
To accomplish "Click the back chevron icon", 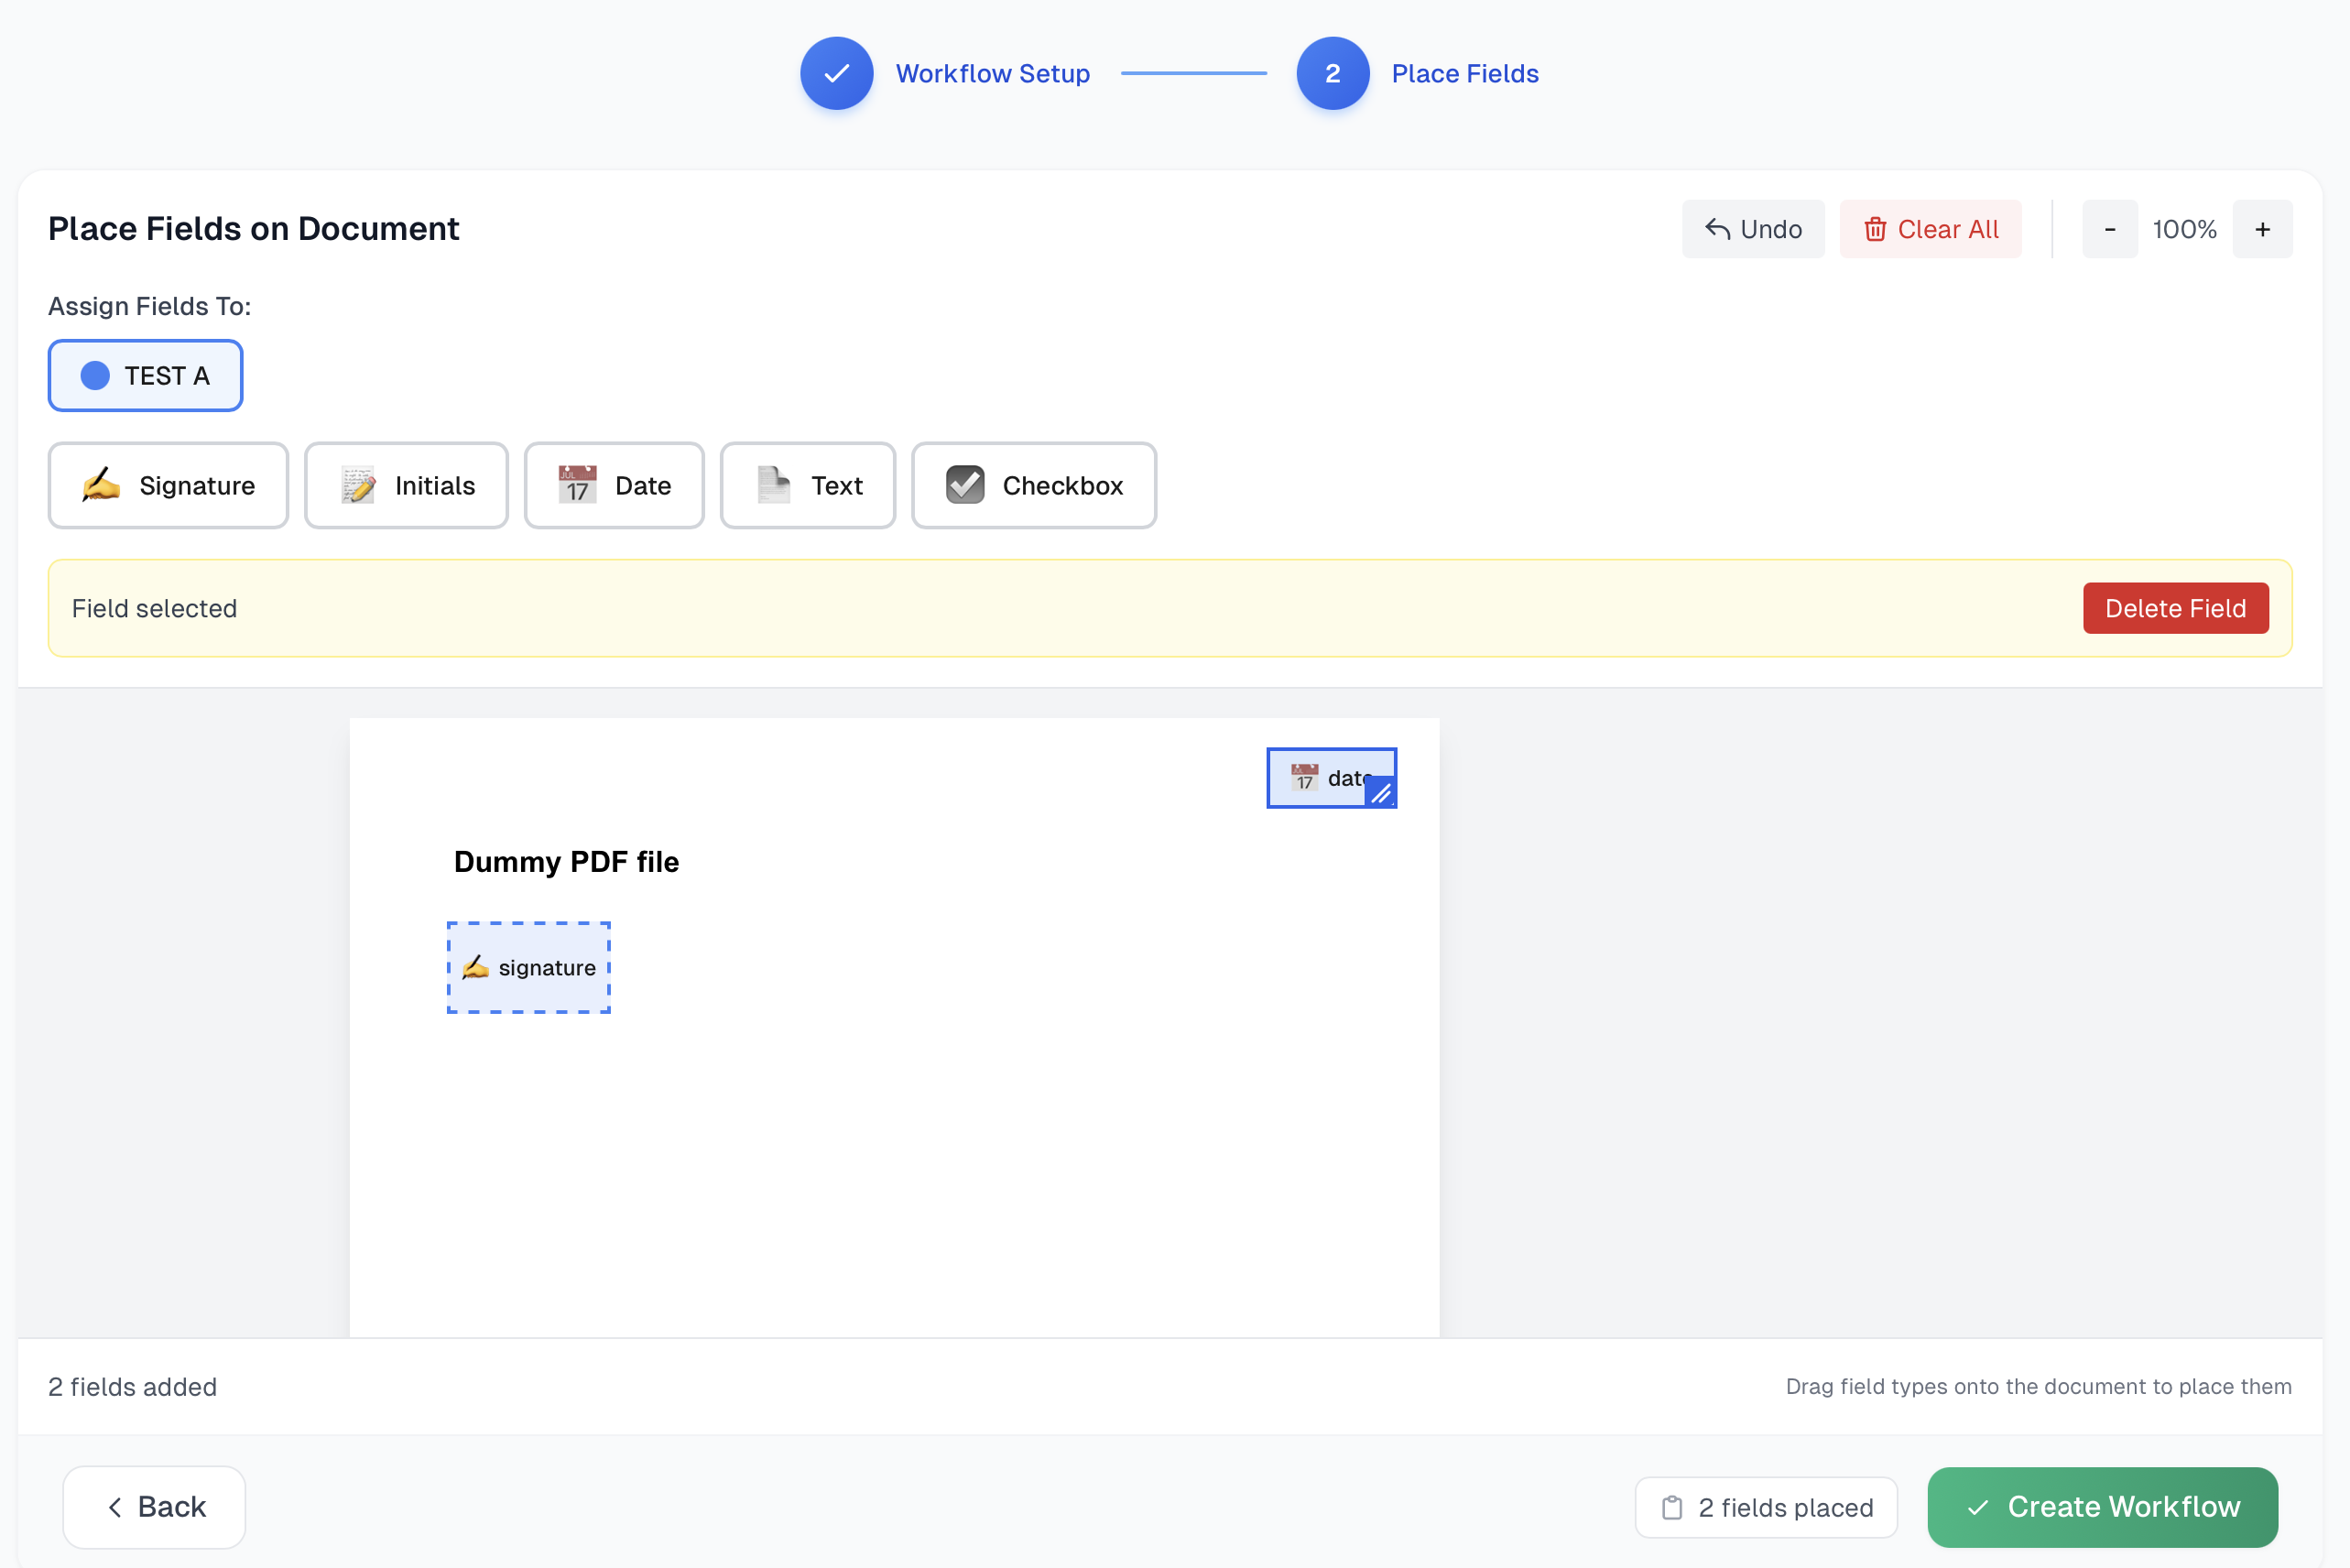I will click(x=116, y=1506).
